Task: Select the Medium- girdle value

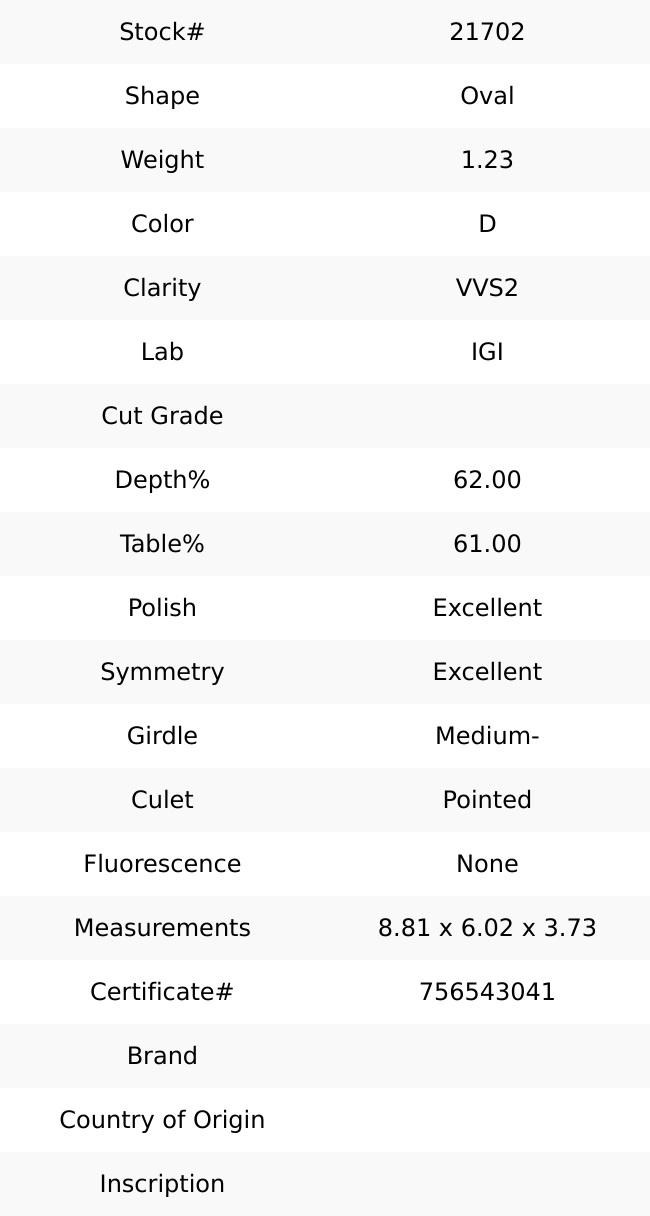Action: [x=487, y=736]
